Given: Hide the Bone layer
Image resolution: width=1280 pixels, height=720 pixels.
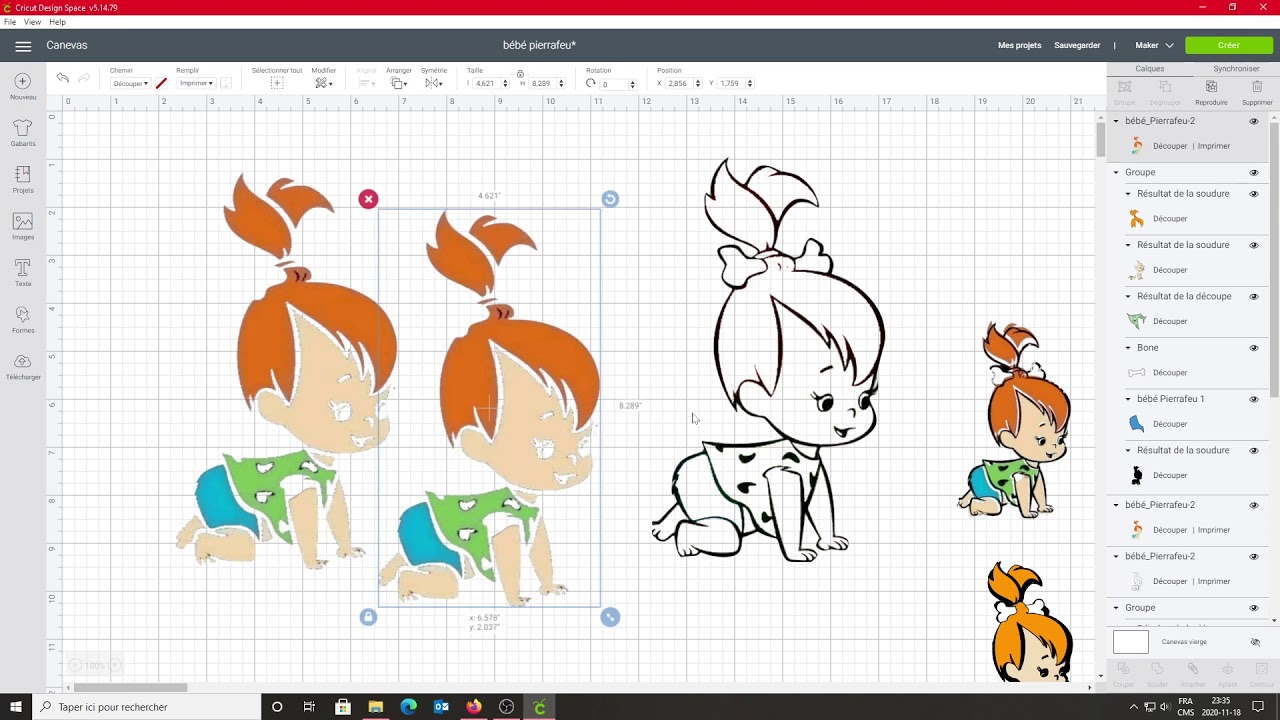Looking at the screenshot, I should 1254,348.
